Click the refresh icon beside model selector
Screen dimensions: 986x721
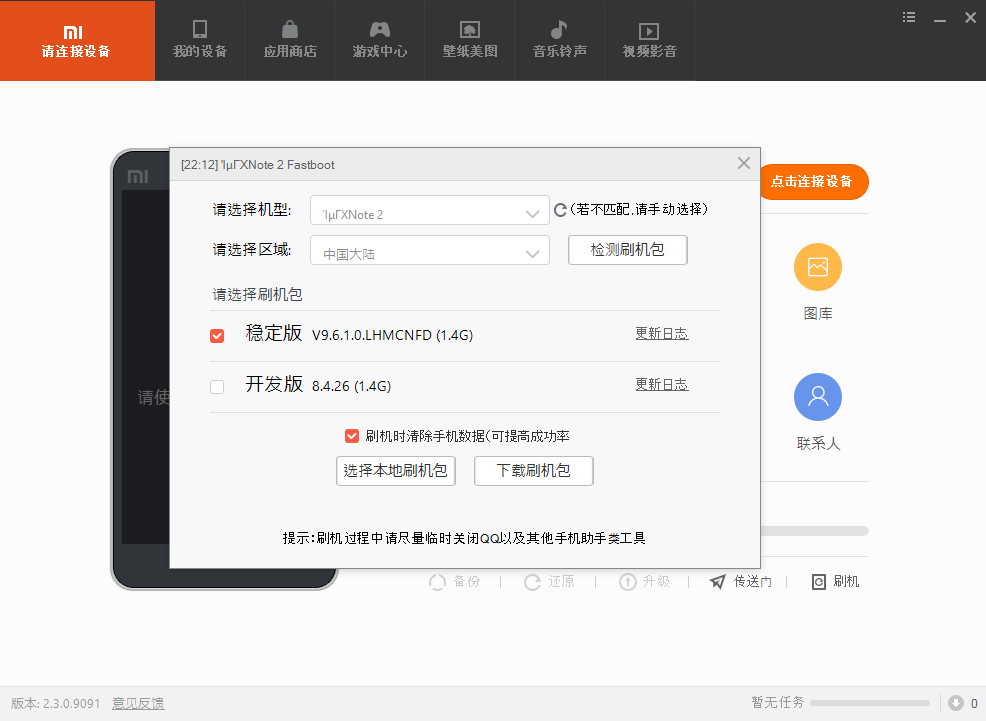561,210
